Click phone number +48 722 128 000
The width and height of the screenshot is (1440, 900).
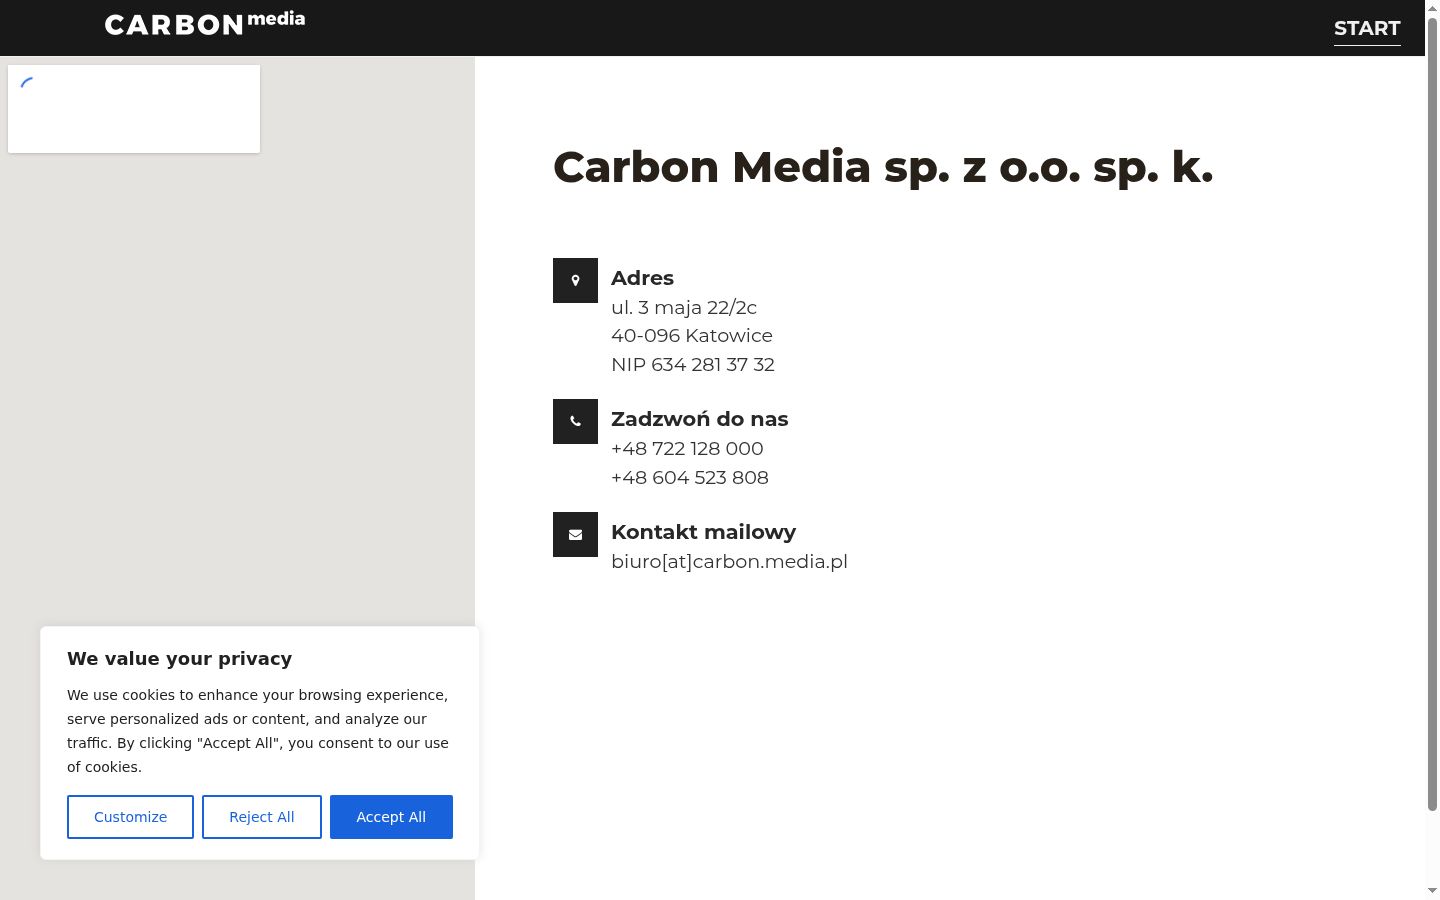pyautogui.click(x=687, y=449)
